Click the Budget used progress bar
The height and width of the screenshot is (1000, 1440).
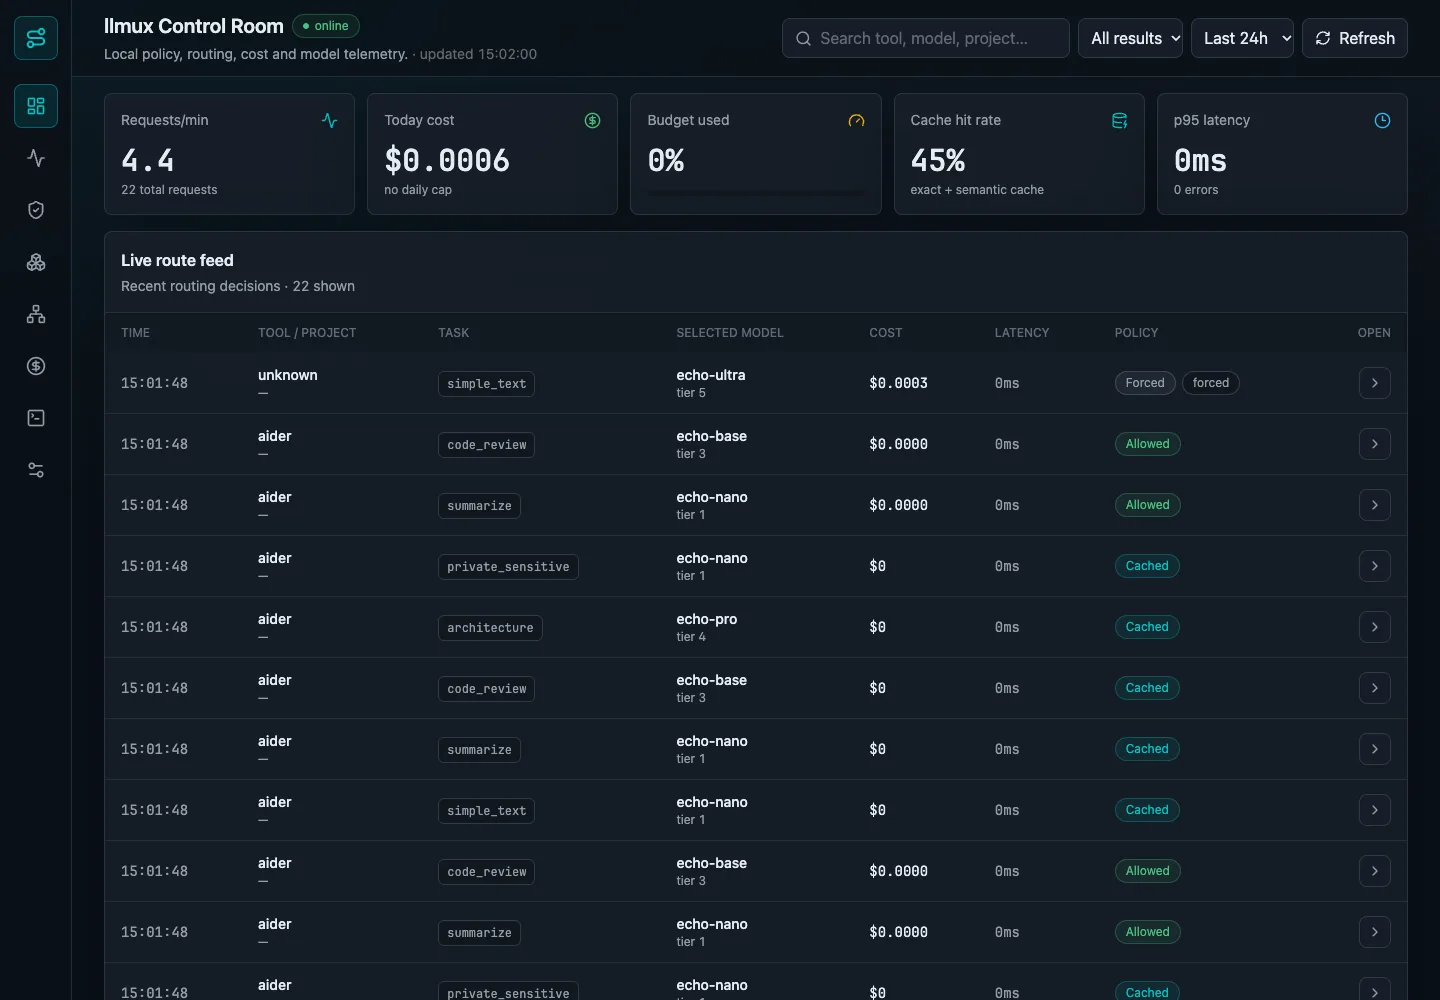(x=755, y=192)
